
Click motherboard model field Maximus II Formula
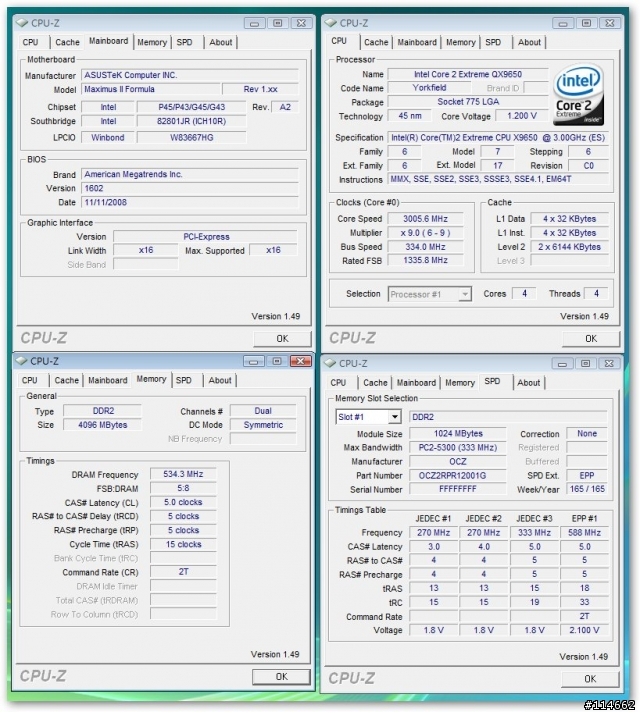coord(151,89)
